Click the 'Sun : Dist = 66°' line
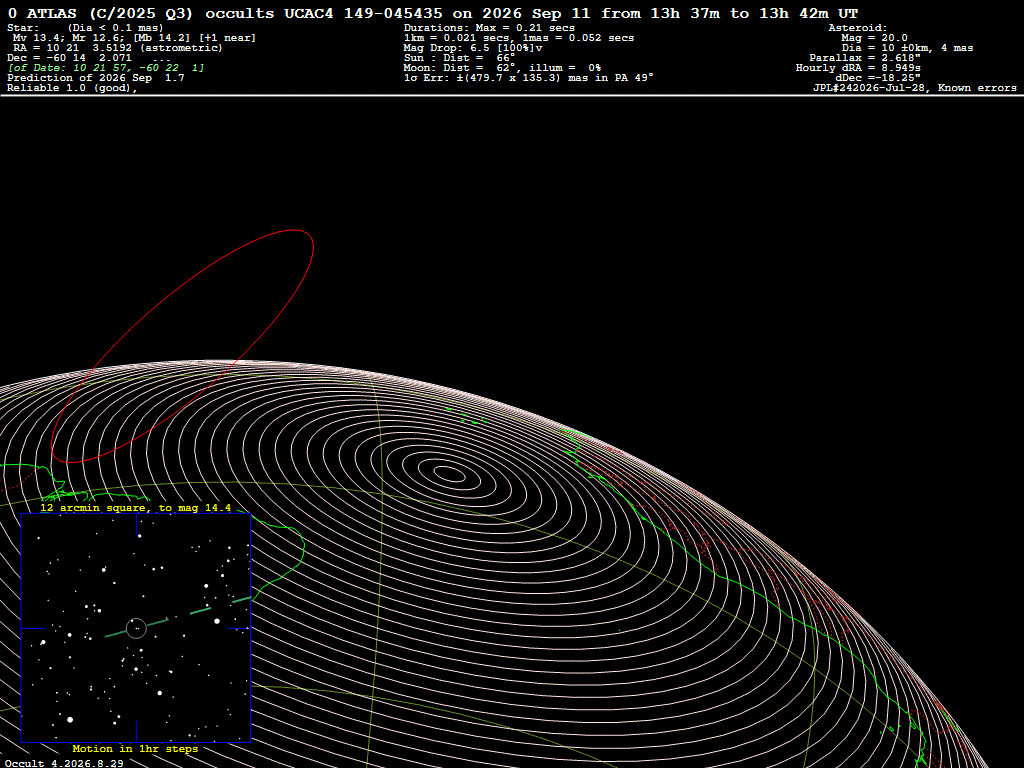 [460, 58]
